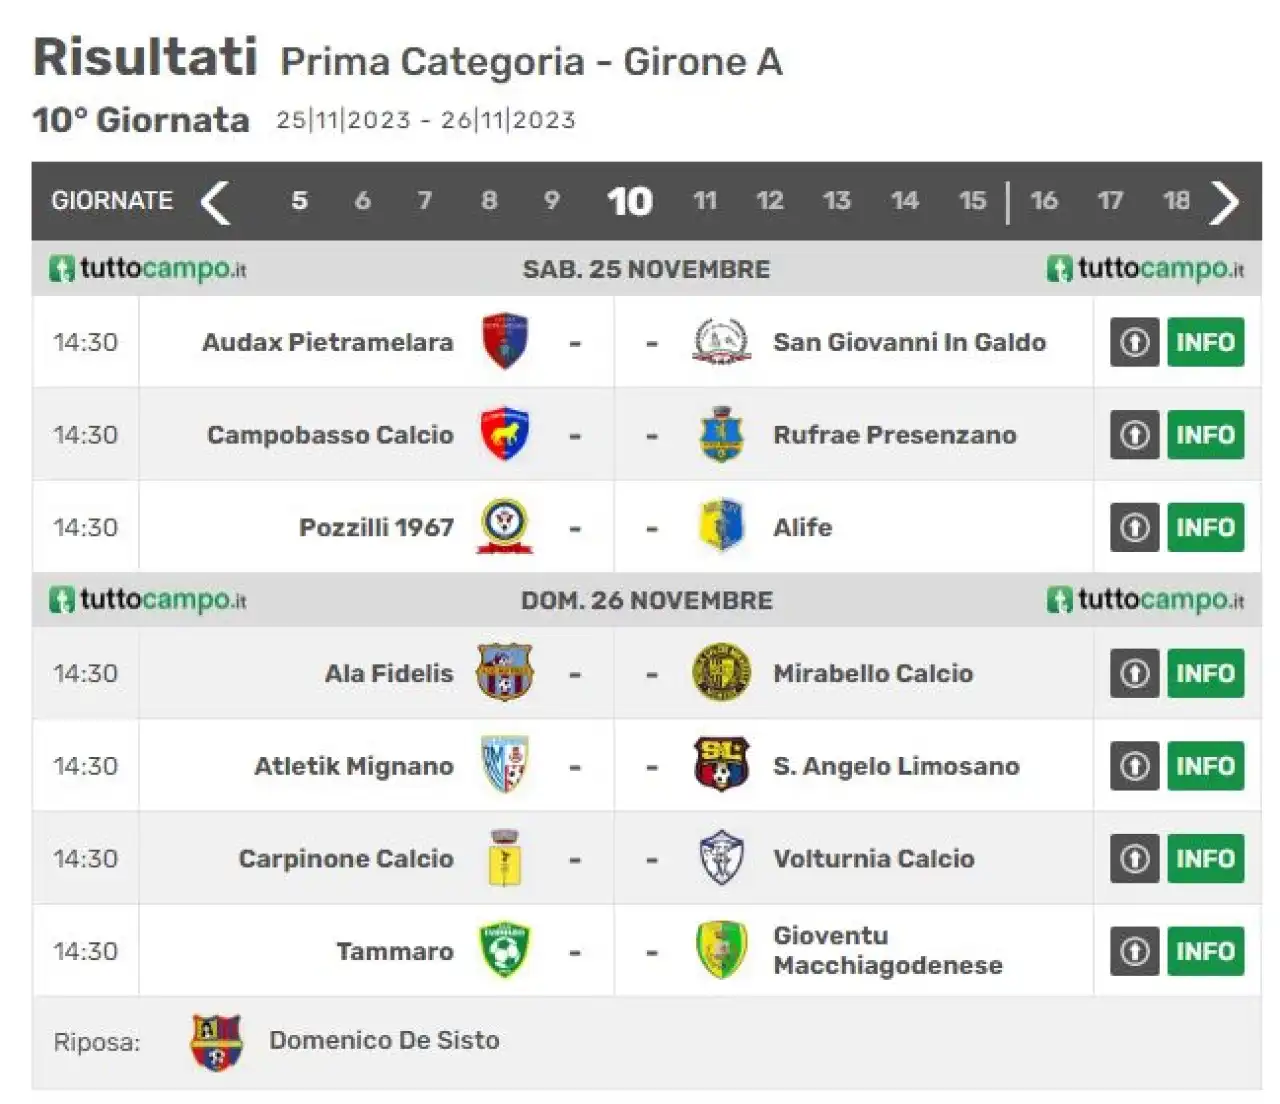Click the Tammaro green ball crest
Image resolution: width=1280 pixels, height=1104 pixels.
tap(505, 950)
